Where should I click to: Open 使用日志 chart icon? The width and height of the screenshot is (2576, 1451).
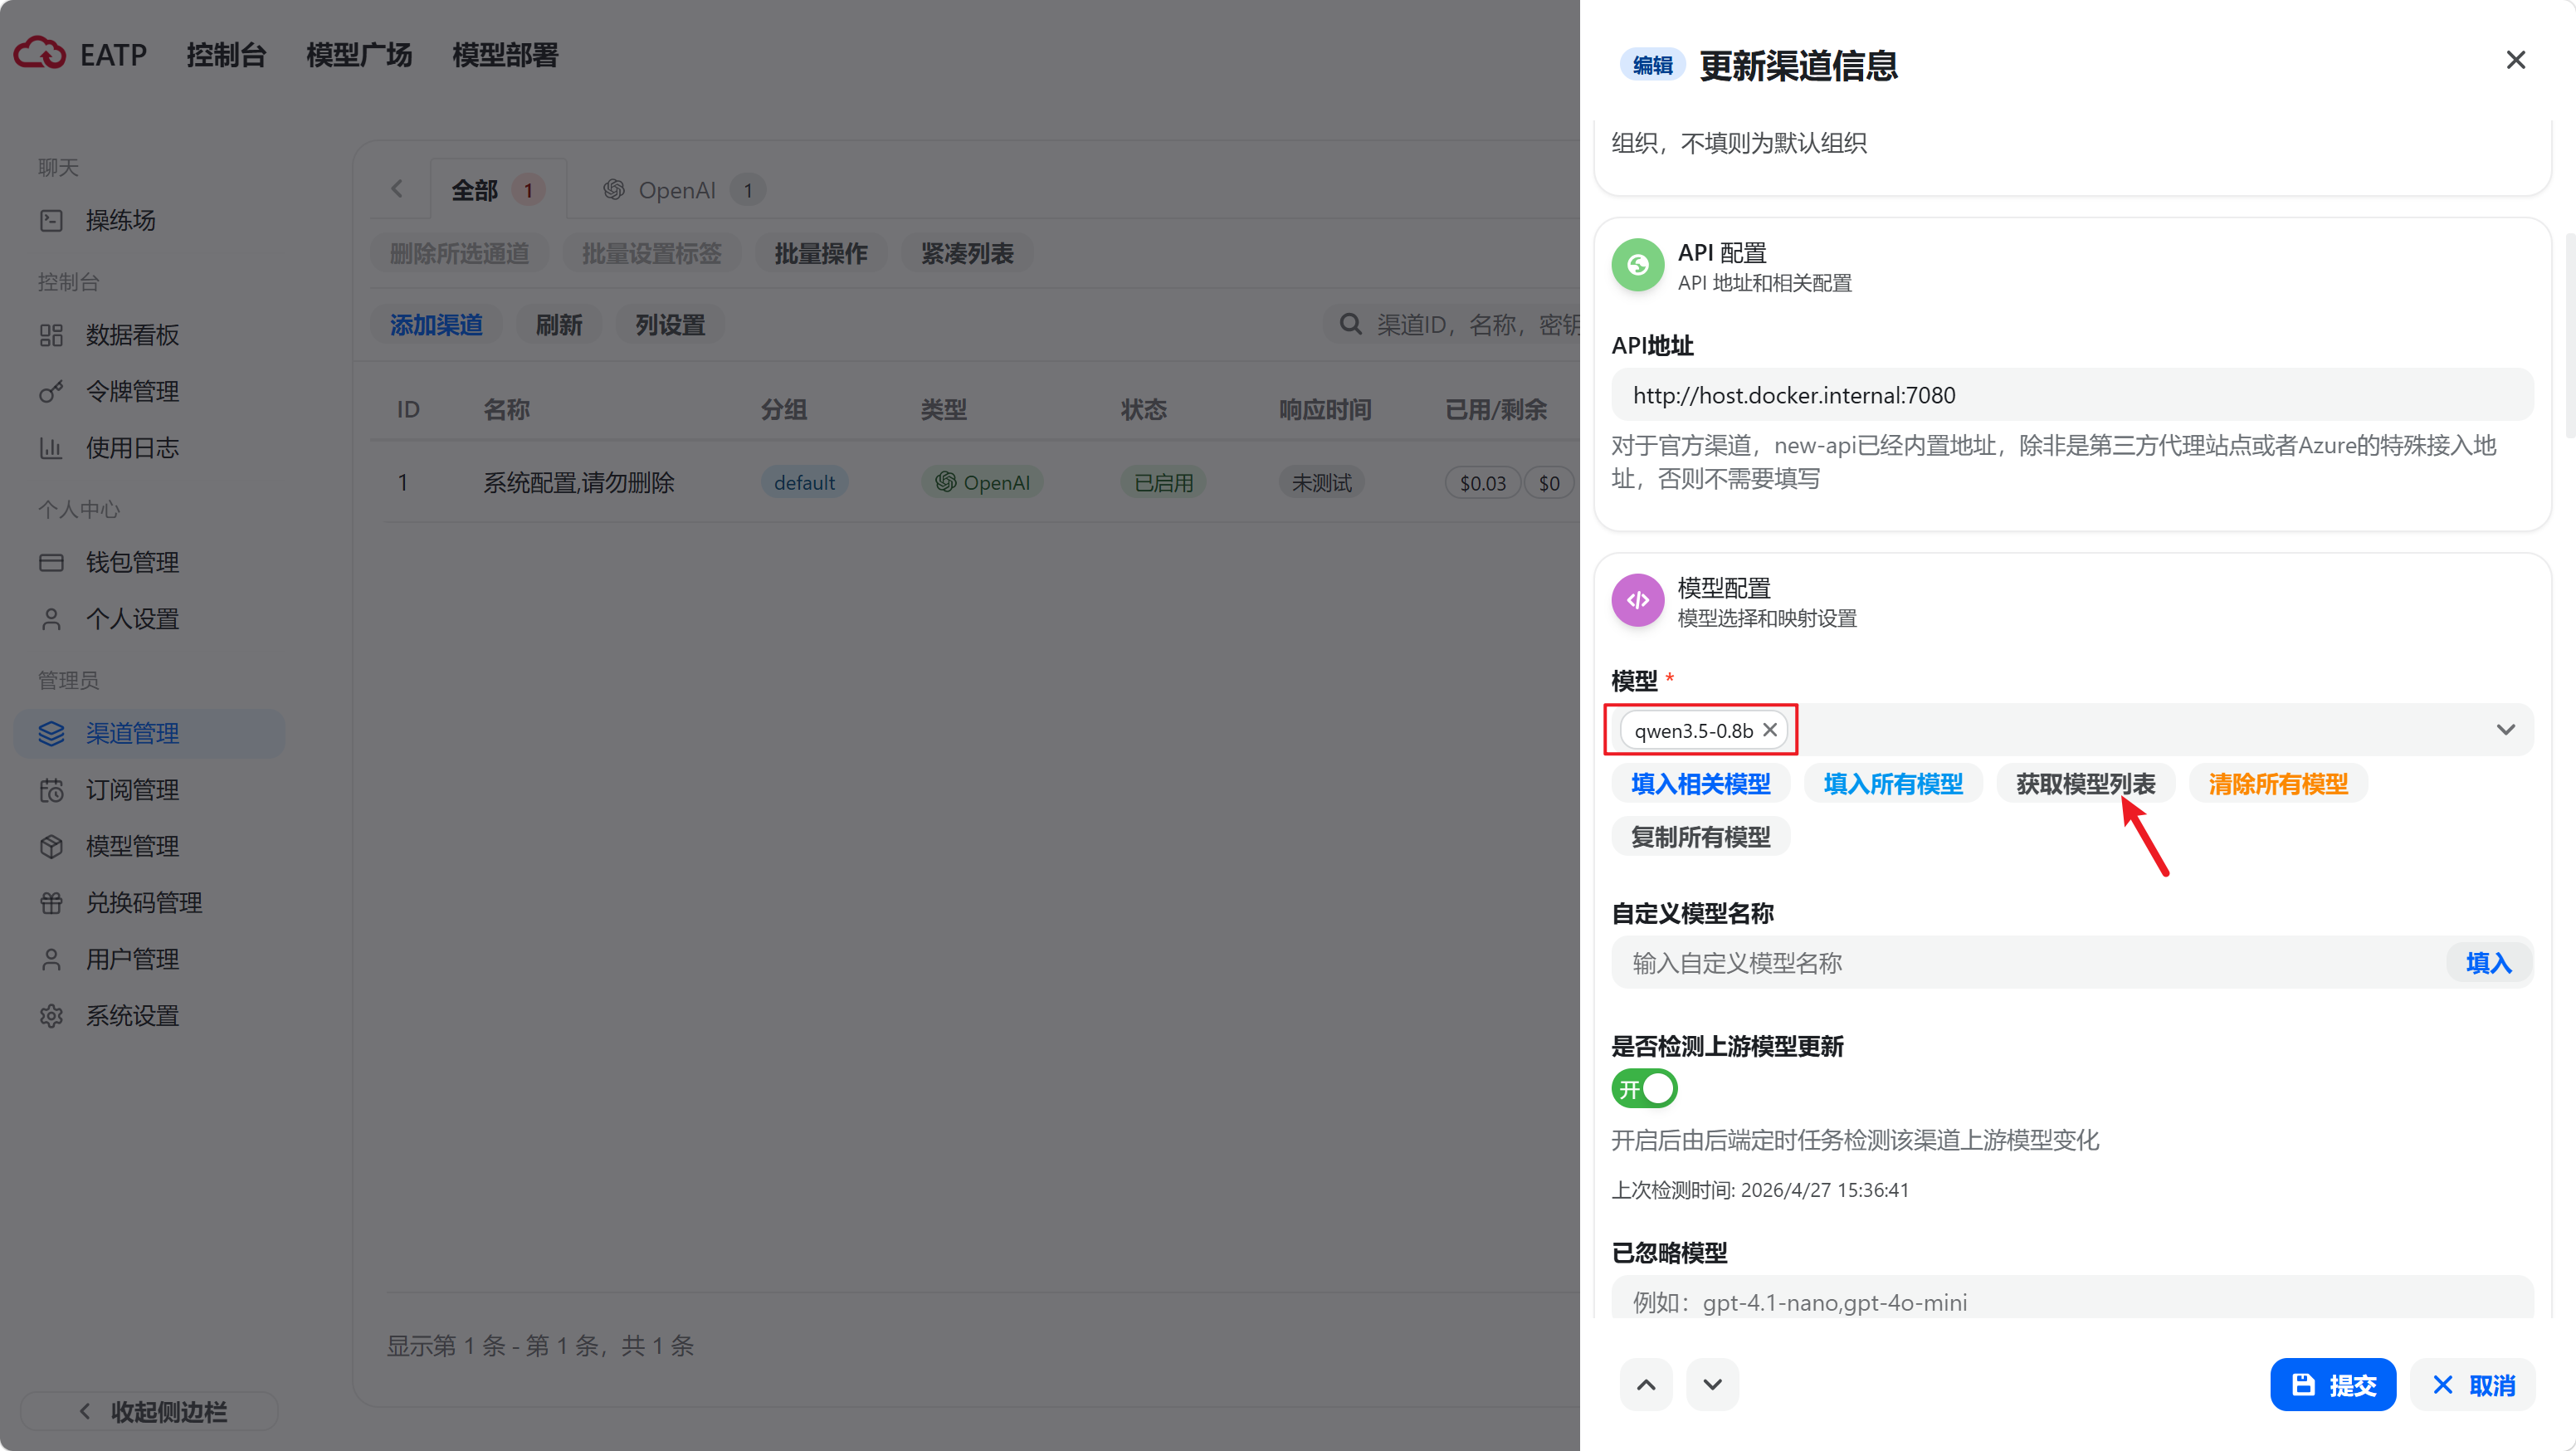pos(51,448)
